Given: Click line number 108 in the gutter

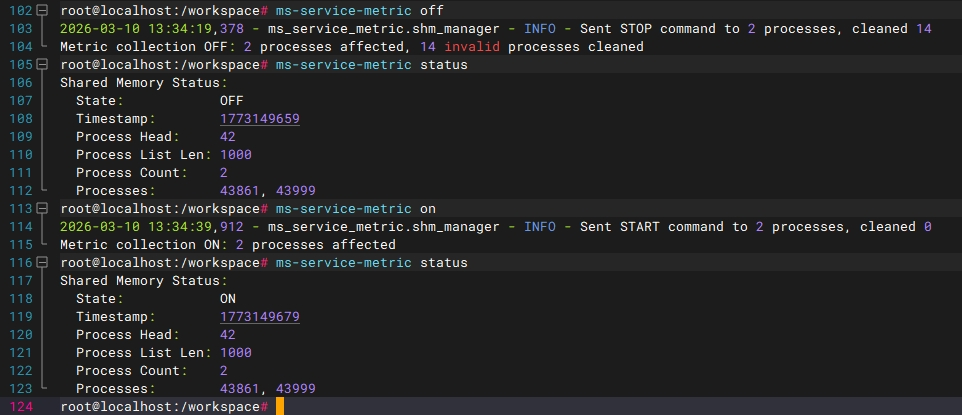Looking at the screenshot, I should (20, 118).
